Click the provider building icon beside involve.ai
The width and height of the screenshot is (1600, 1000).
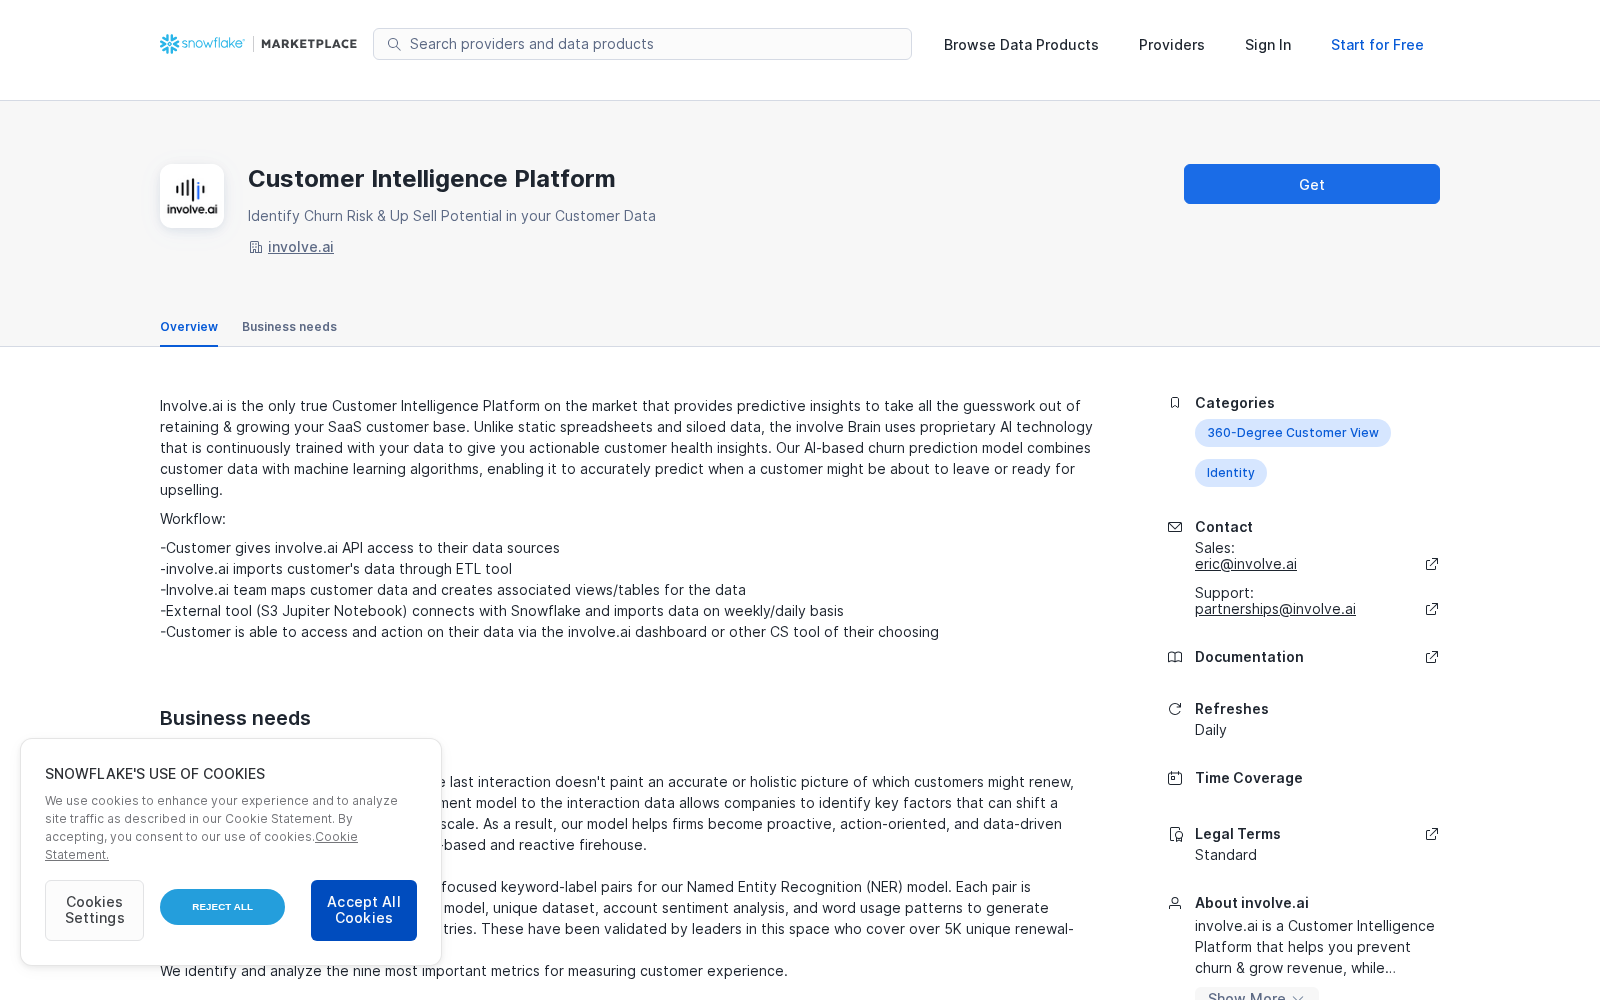[x=255, y=247]
